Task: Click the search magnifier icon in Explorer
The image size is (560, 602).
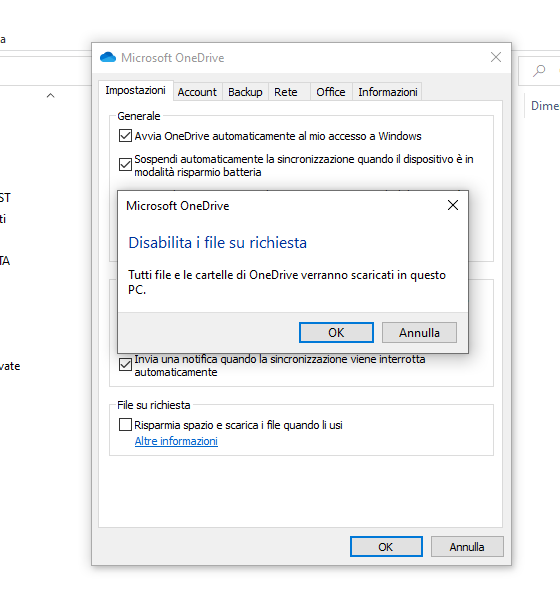Action: (x=539, y=71)
